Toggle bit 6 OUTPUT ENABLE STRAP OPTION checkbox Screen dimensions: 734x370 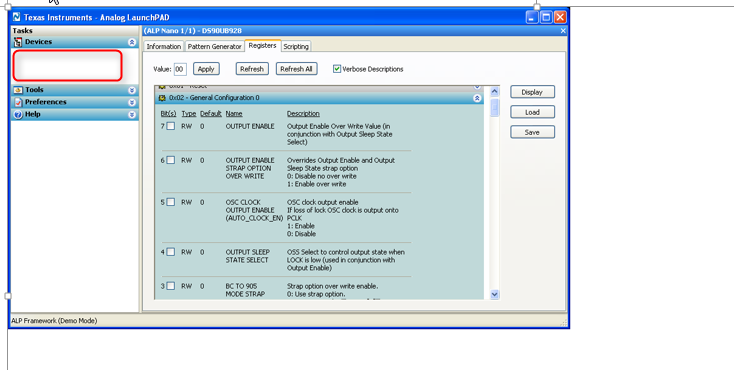pos(171,160)
